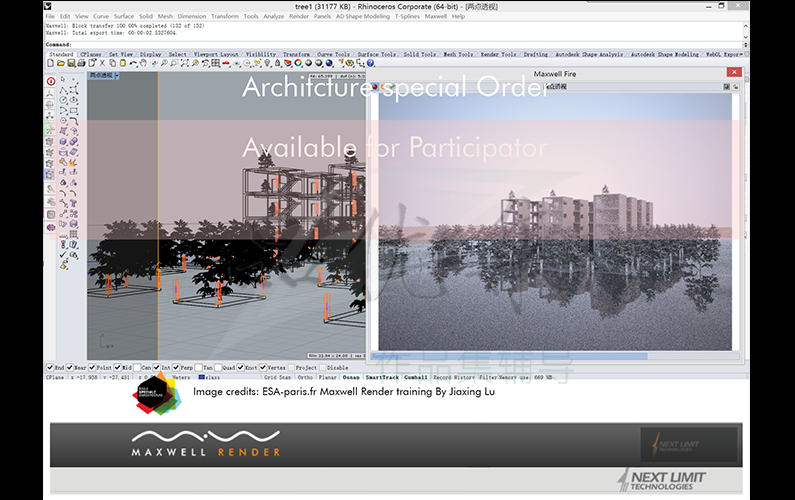Viewport: 795px width, 500px height.
Task: Click the checkmark icon in left toolbar
Action: [63, 255]
